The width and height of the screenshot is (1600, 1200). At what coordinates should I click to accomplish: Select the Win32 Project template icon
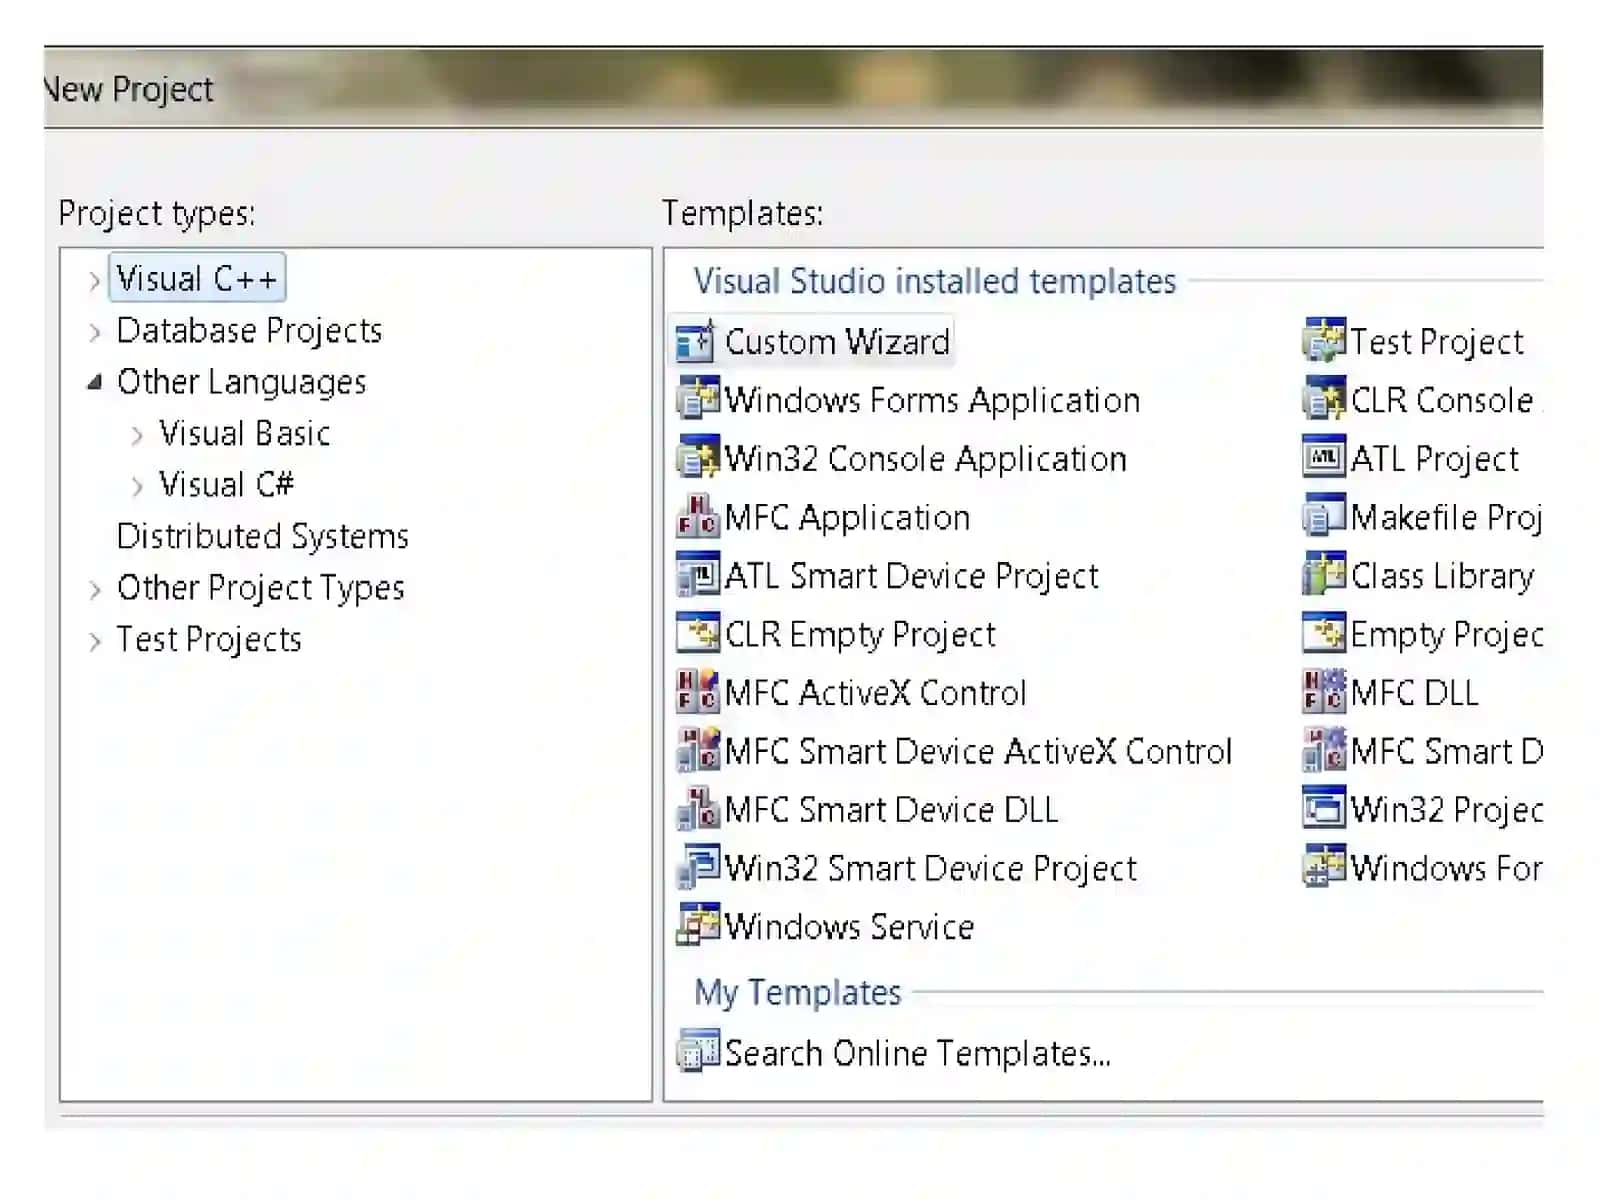1324,809
